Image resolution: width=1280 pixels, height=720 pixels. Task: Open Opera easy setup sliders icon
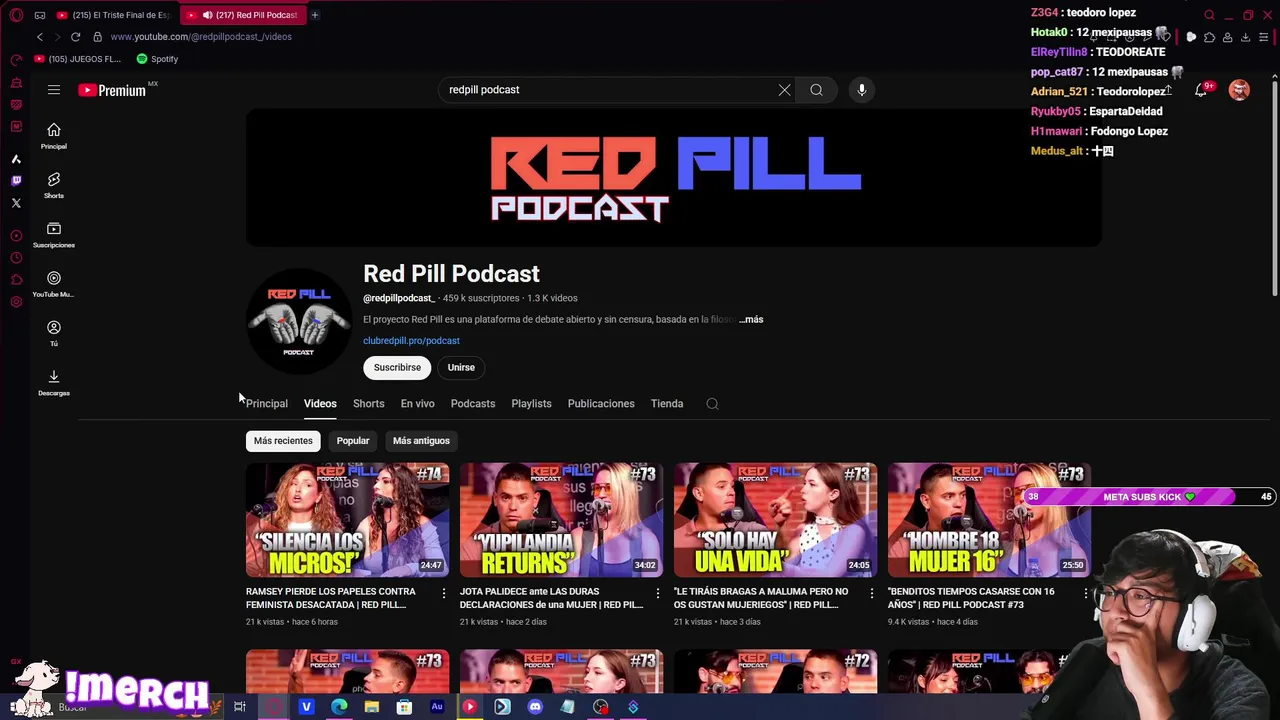(1263, 37)
